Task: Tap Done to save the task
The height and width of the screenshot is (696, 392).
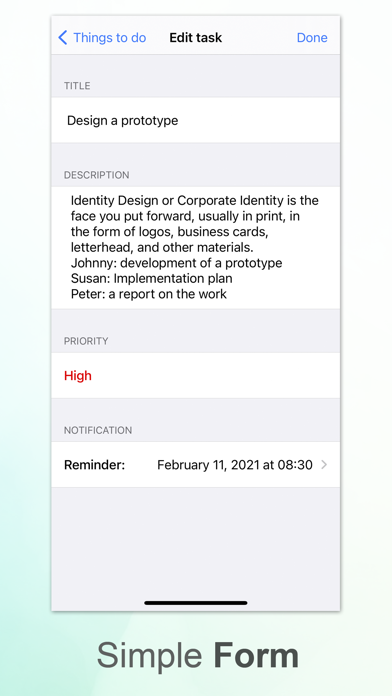Action: point(312,38)
